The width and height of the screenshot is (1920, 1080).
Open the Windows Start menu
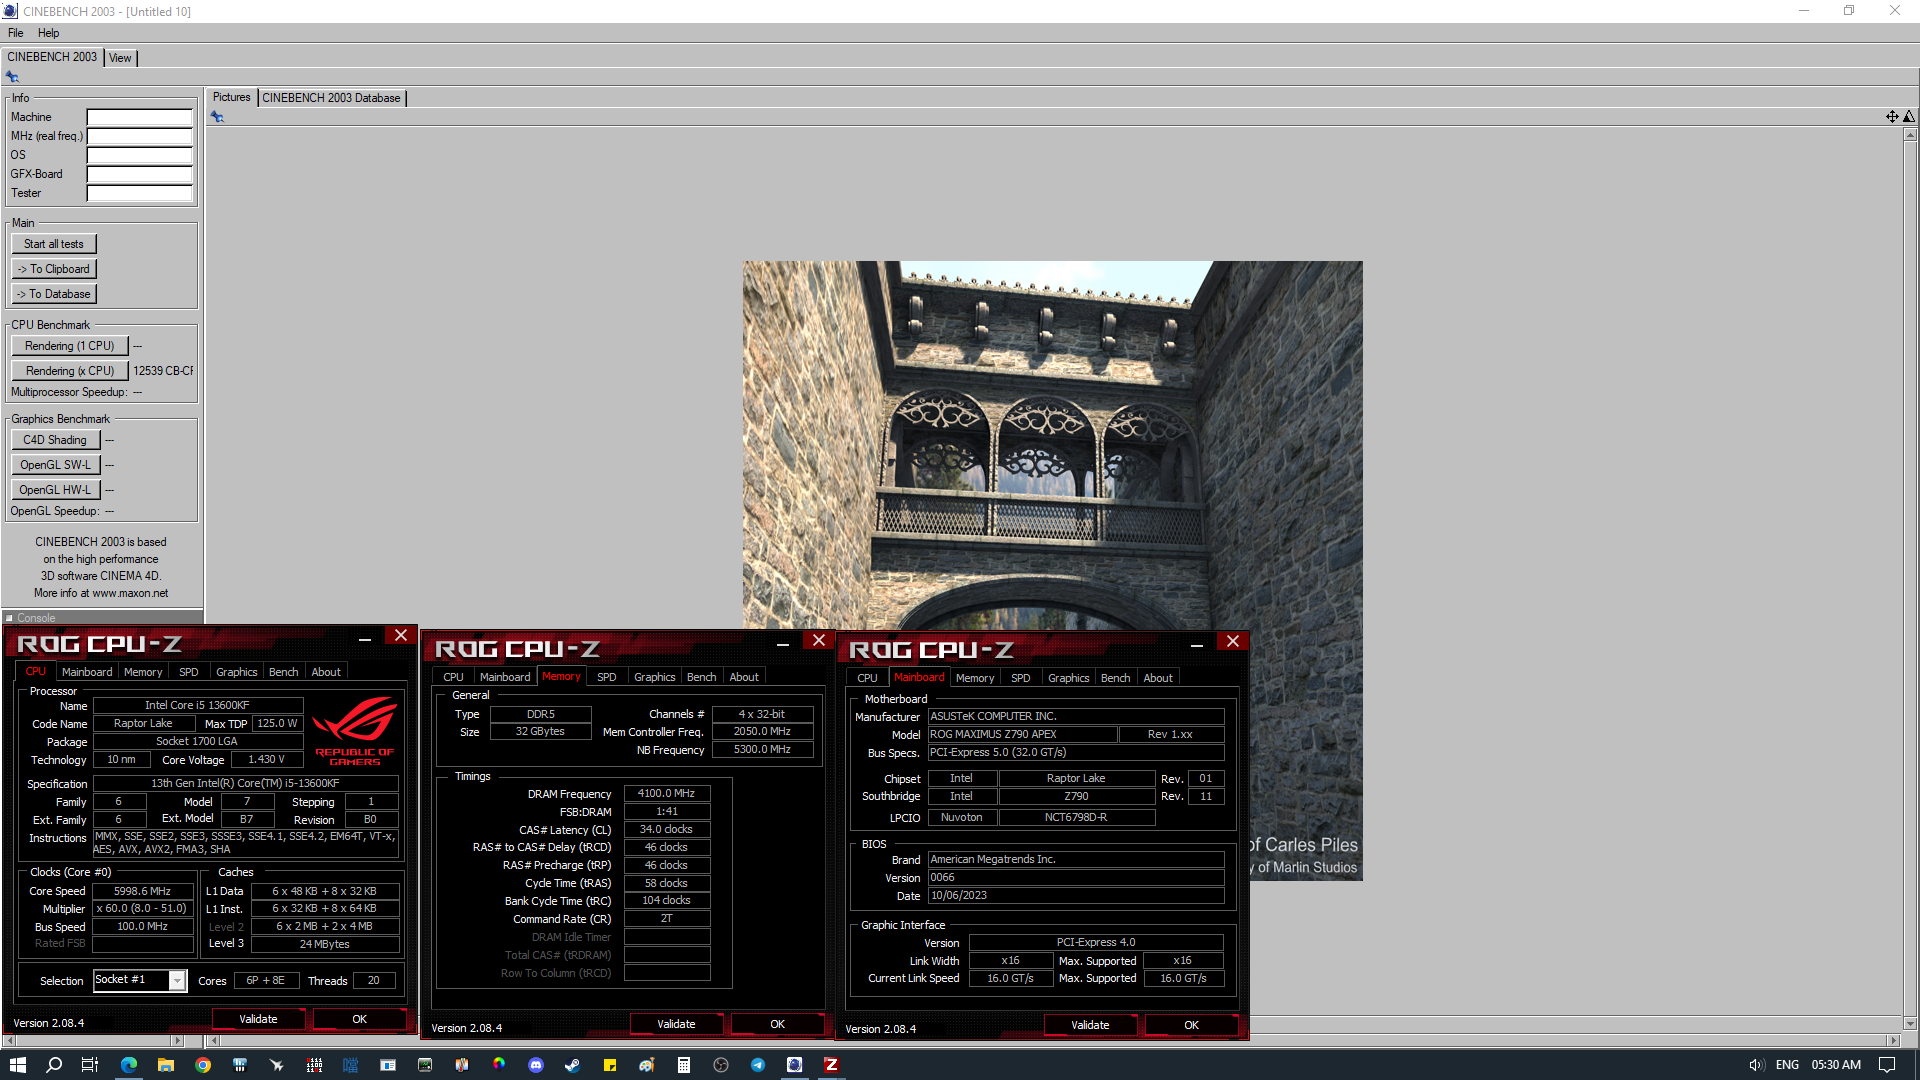click(17, 1065)
